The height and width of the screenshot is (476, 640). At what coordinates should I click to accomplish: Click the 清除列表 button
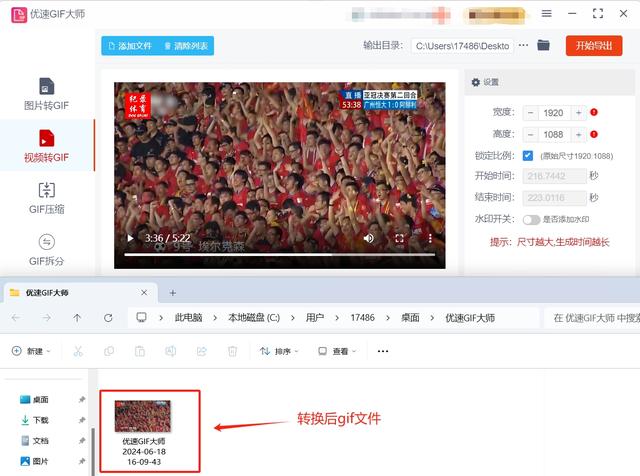coord(187,46)
